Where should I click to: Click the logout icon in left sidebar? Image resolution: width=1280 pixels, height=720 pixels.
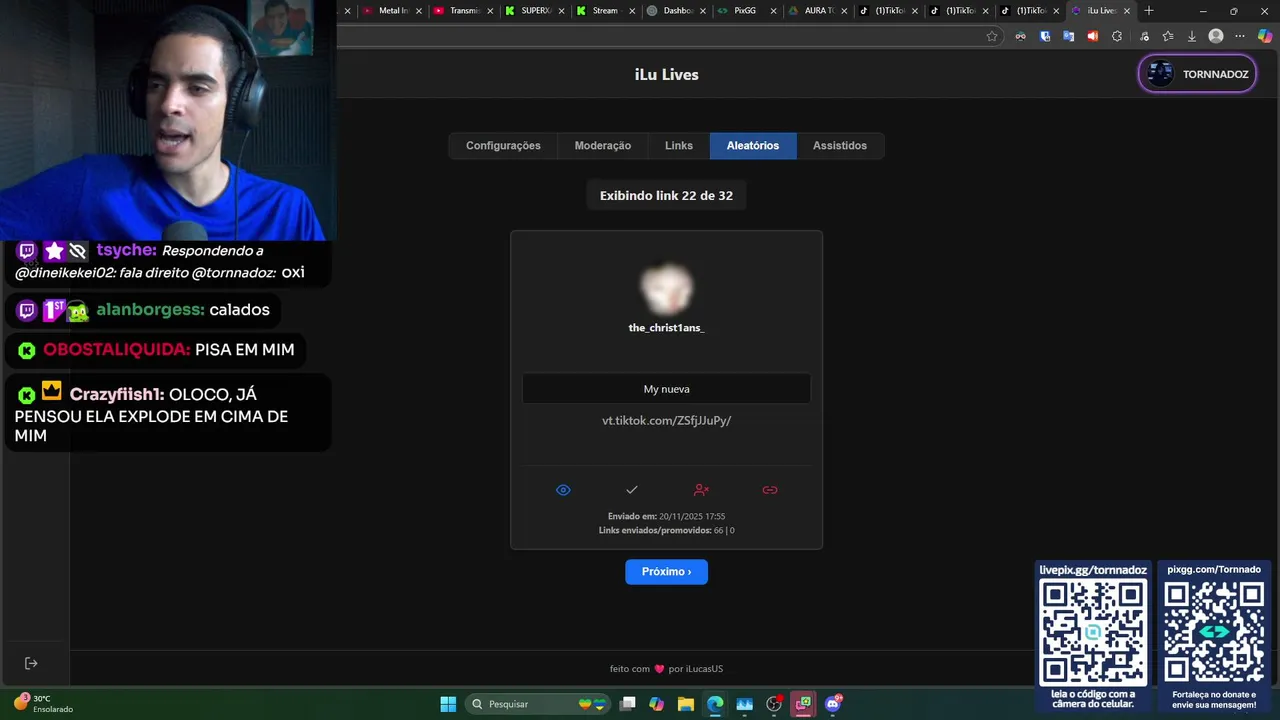[31, 663]
